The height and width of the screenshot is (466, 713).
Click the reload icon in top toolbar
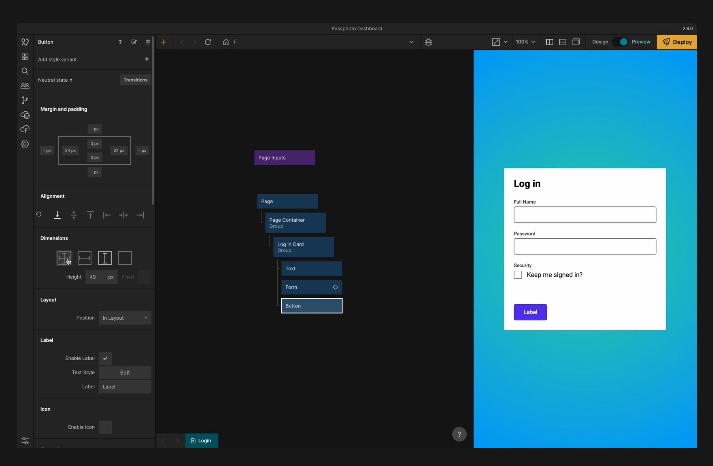[208, 42]
